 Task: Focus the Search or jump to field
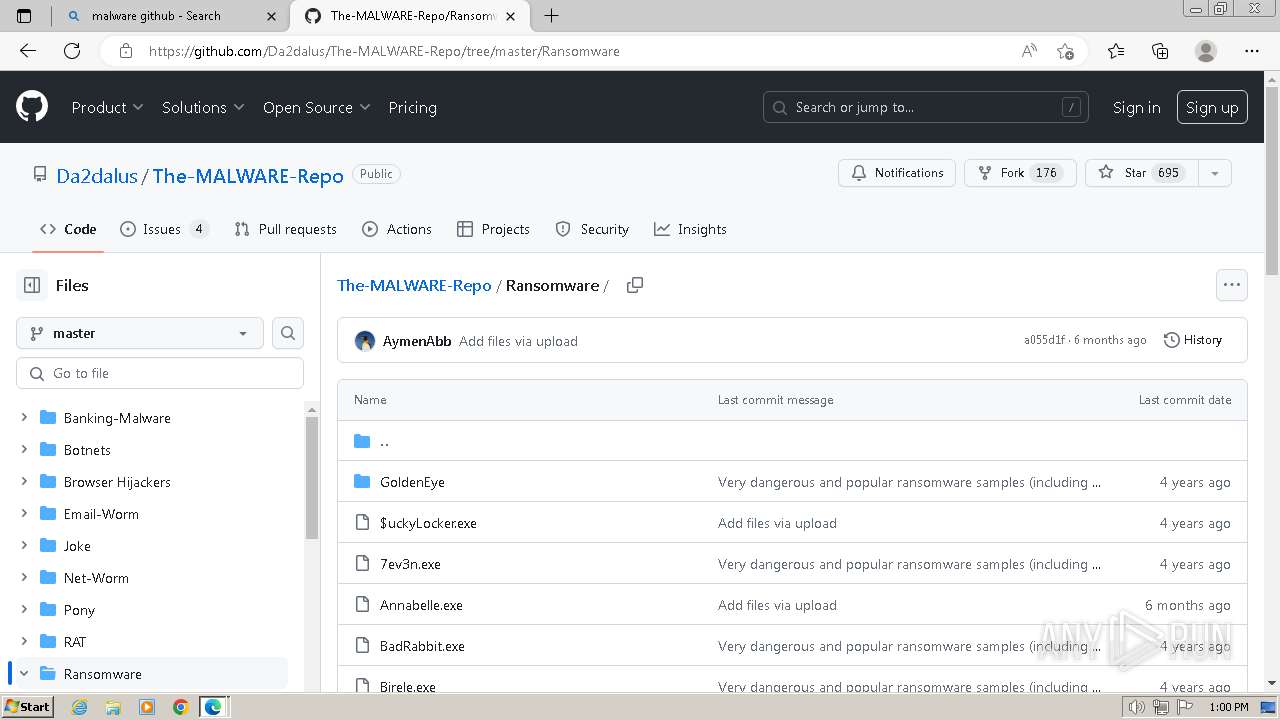click(x=926, y=107)
